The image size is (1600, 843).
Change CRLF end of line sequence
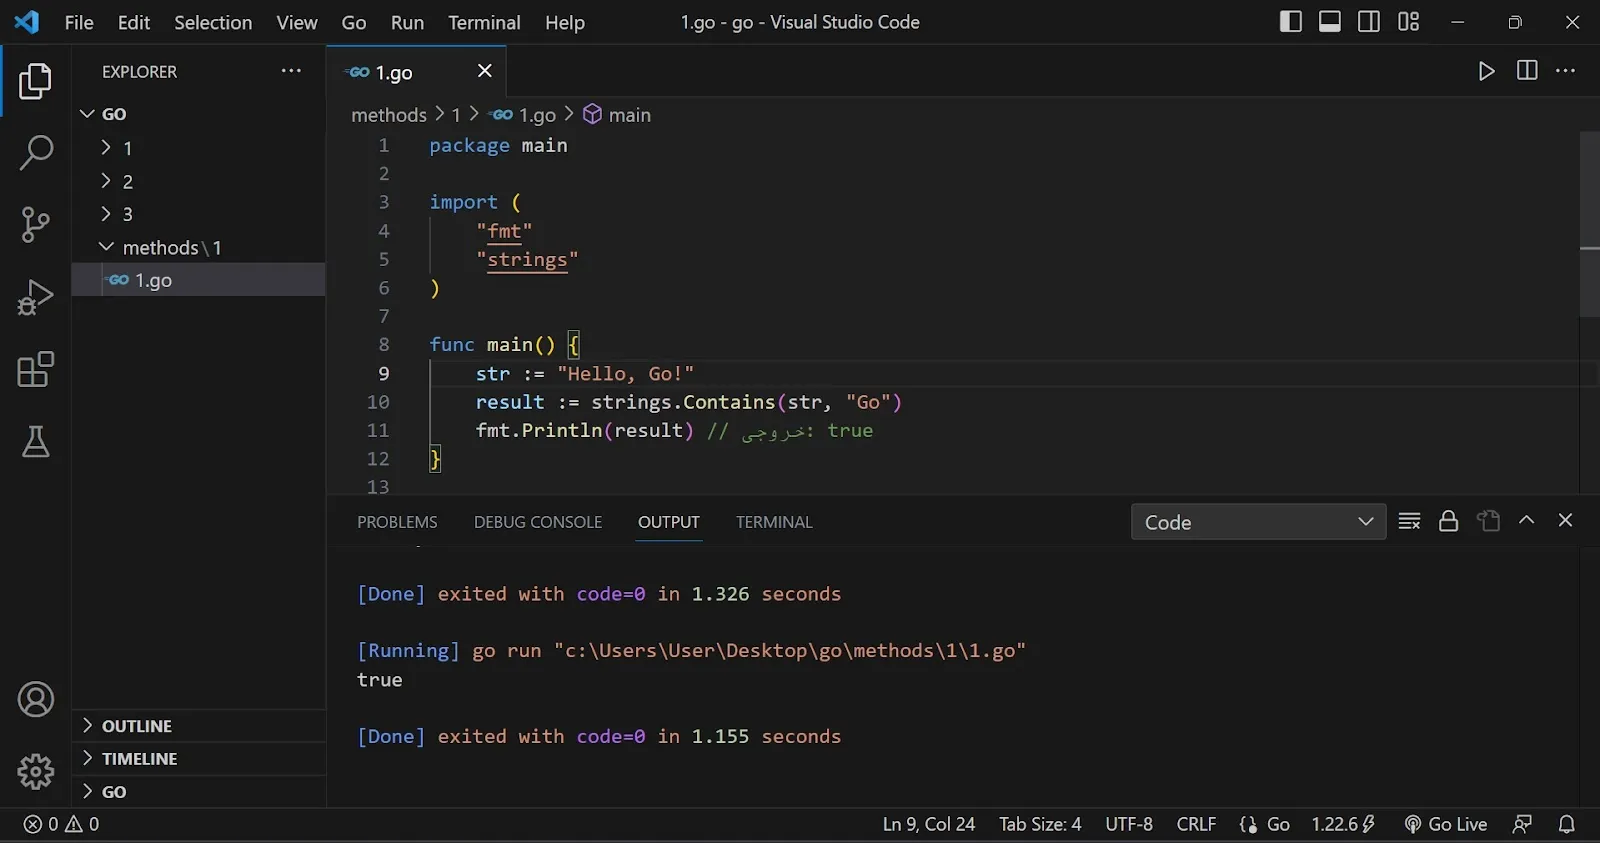tap(1196, 824)
